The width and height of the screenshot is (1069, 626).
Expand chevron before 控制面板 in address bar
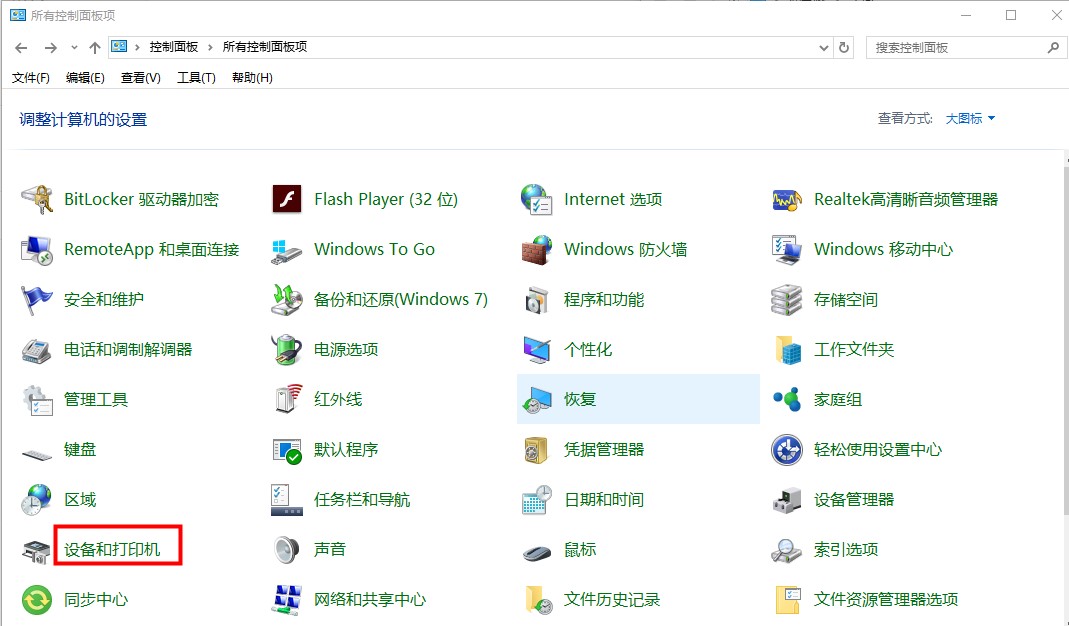[137, 47]
